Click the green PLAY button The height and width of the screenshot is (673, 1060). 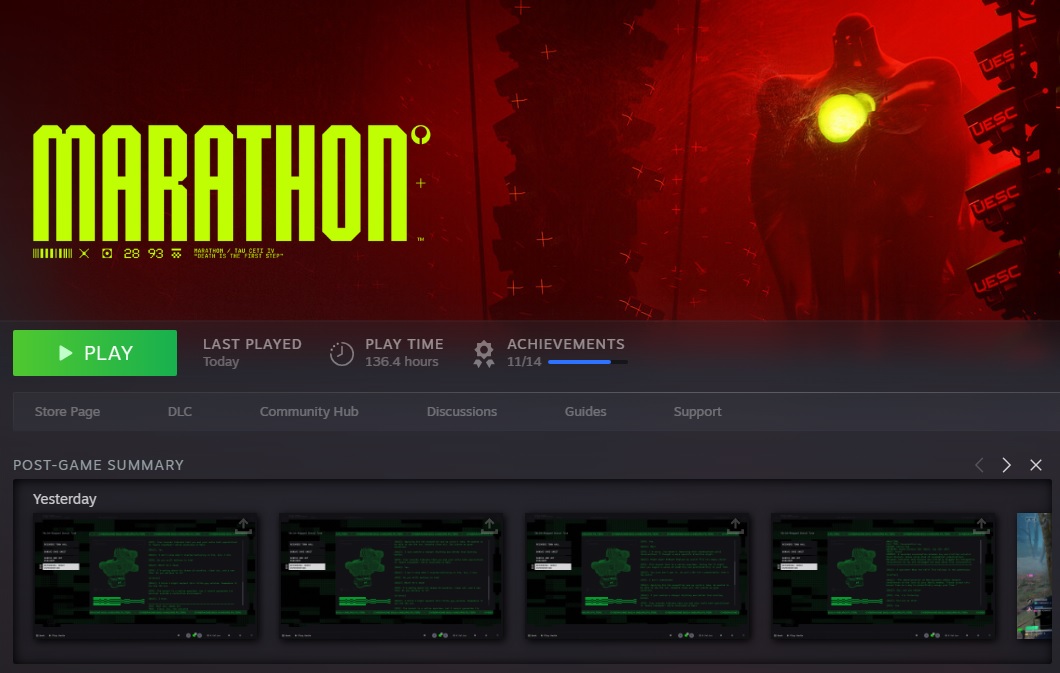95,353
